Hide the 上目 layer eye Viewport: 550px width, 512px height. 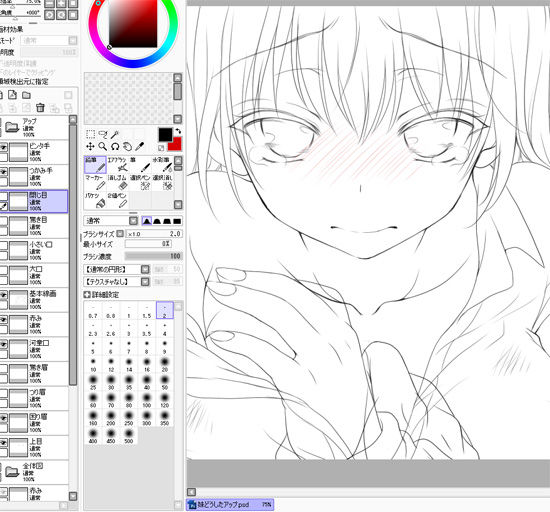[x=3, y=443]
